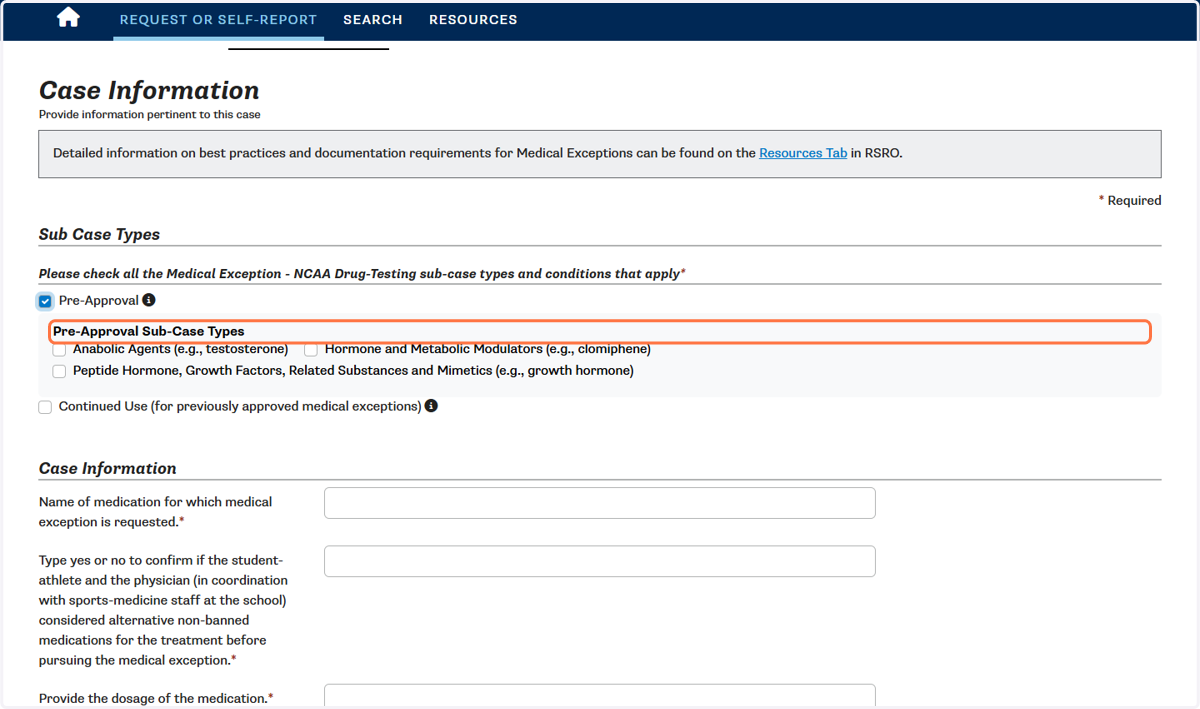Click the medication dosage input field
Viewport: 1200px width, 709px height.
(x=600, y=696)
